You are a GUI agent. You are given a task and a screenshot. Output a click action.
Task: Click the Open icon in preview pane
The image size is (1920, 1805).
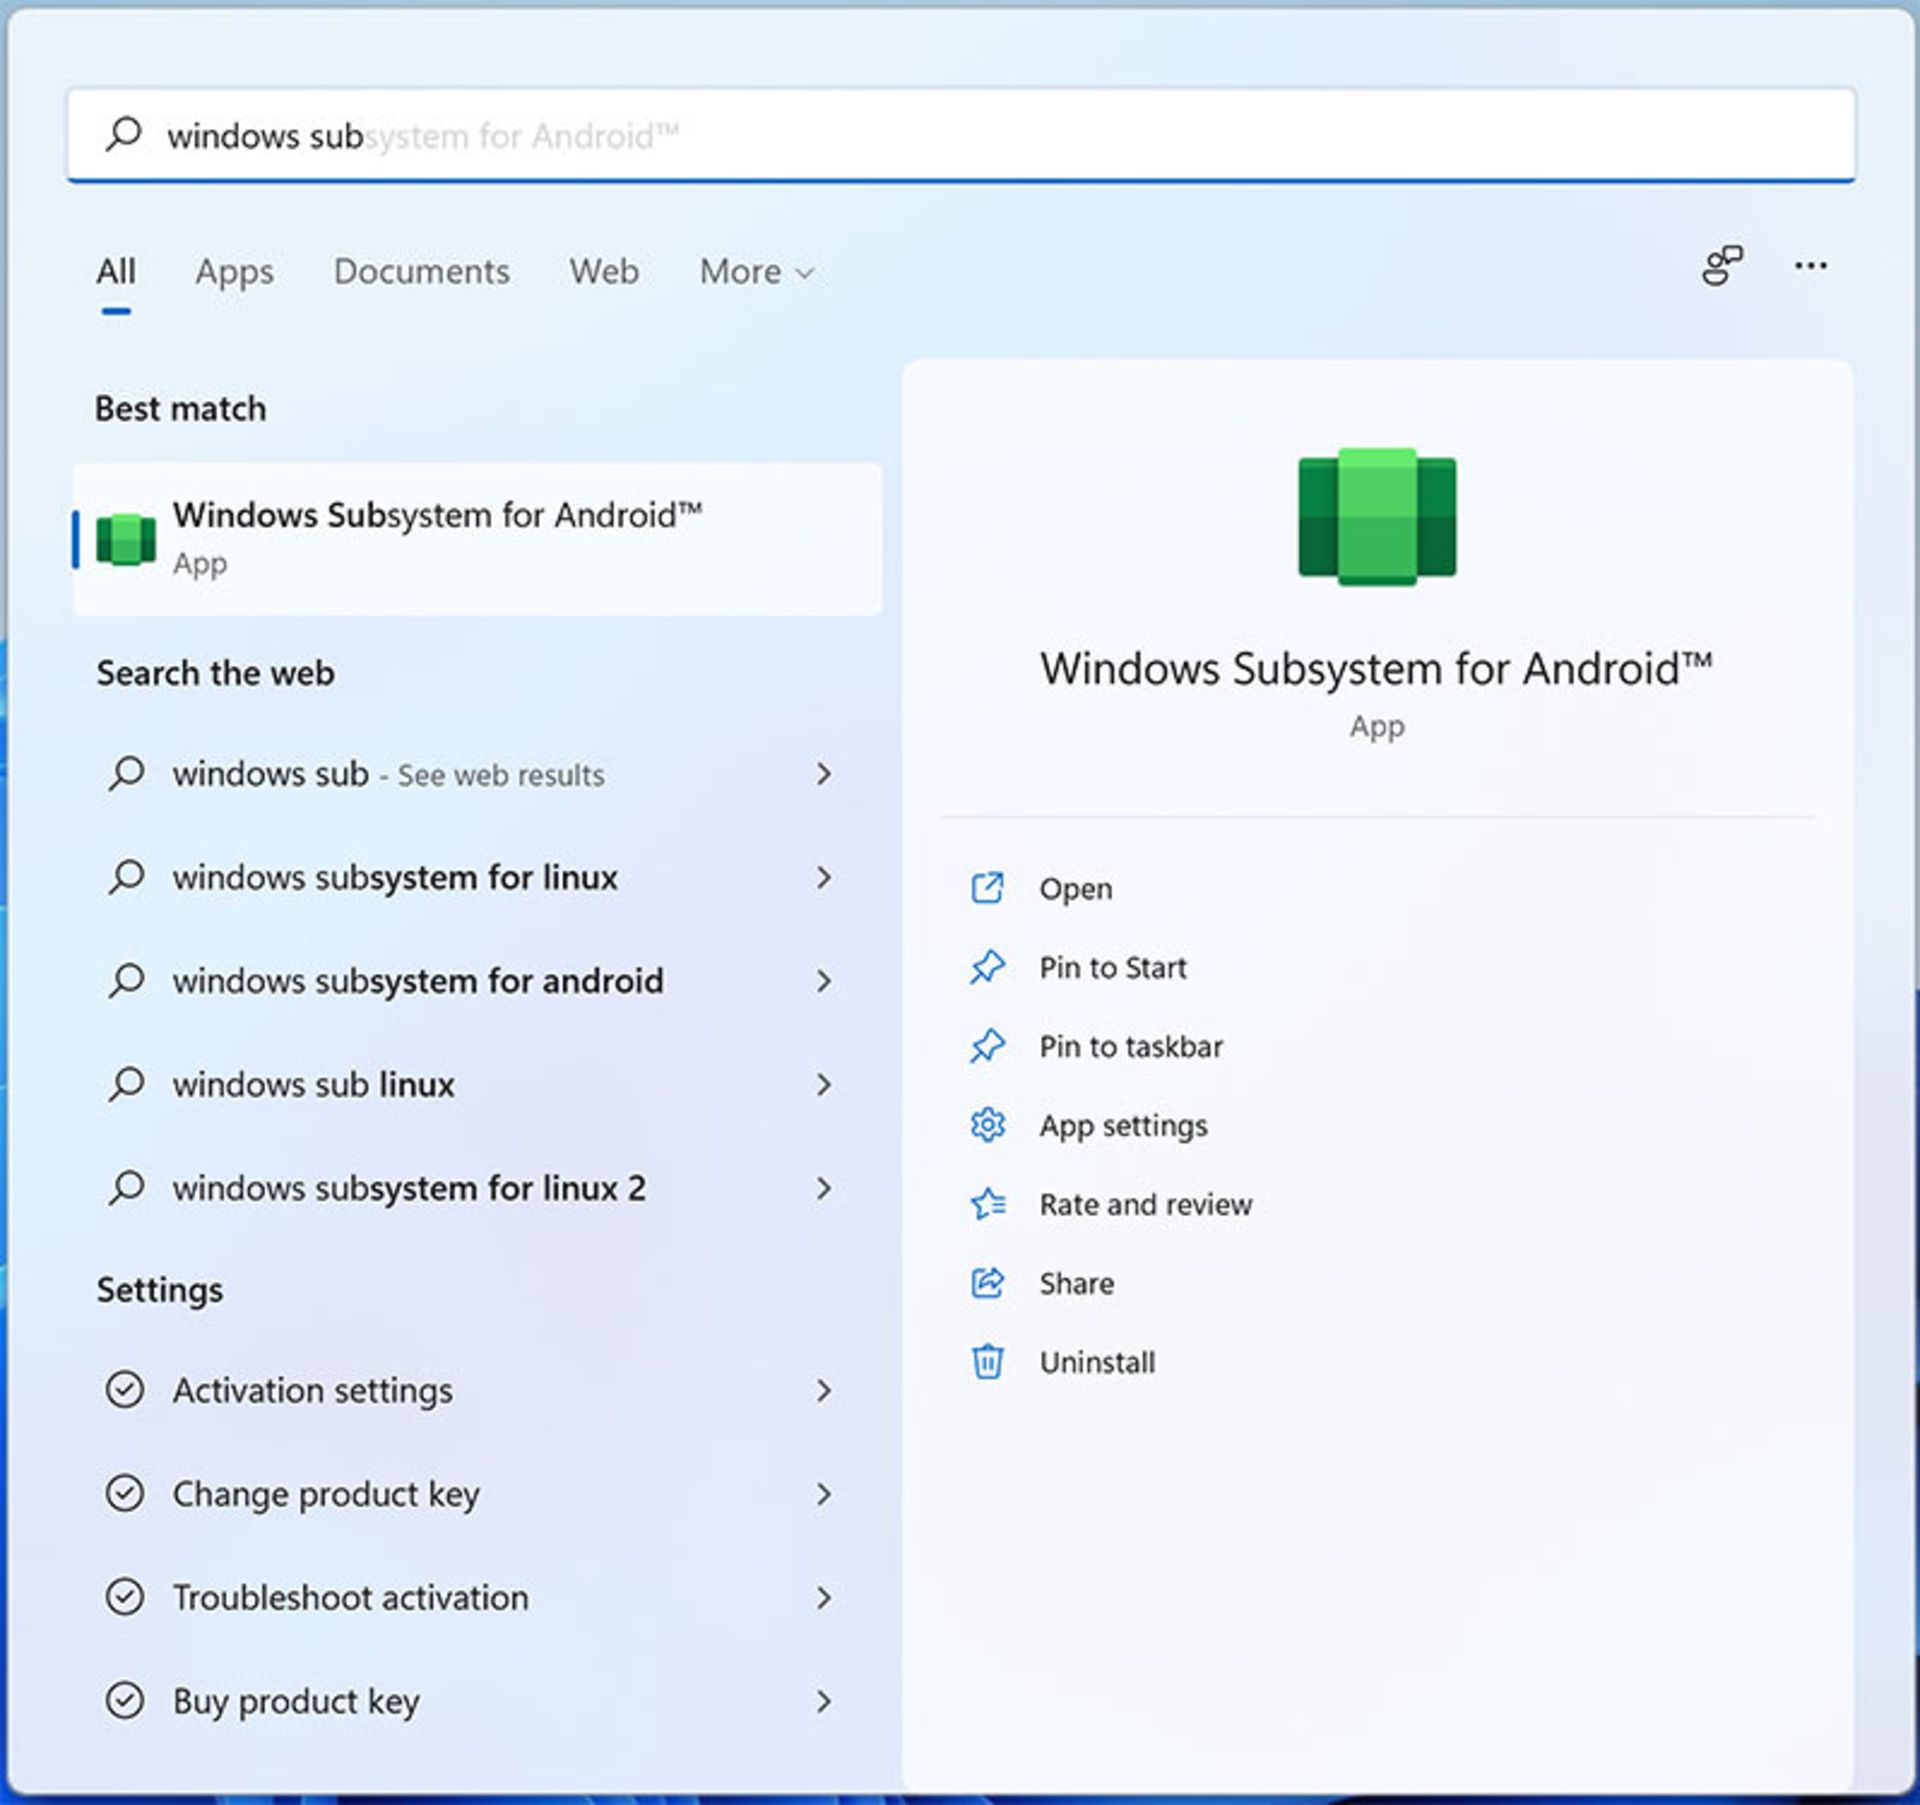pyautogui.click(x=987, y=888)
